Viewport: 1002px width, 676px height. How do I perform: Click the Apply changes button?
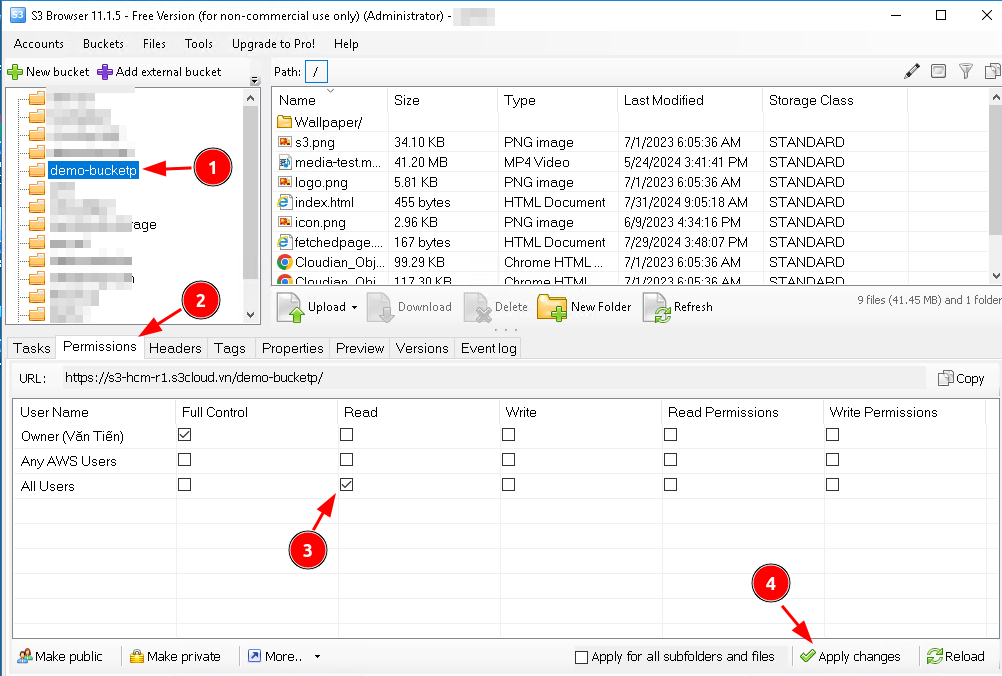[x=850, y=656]
